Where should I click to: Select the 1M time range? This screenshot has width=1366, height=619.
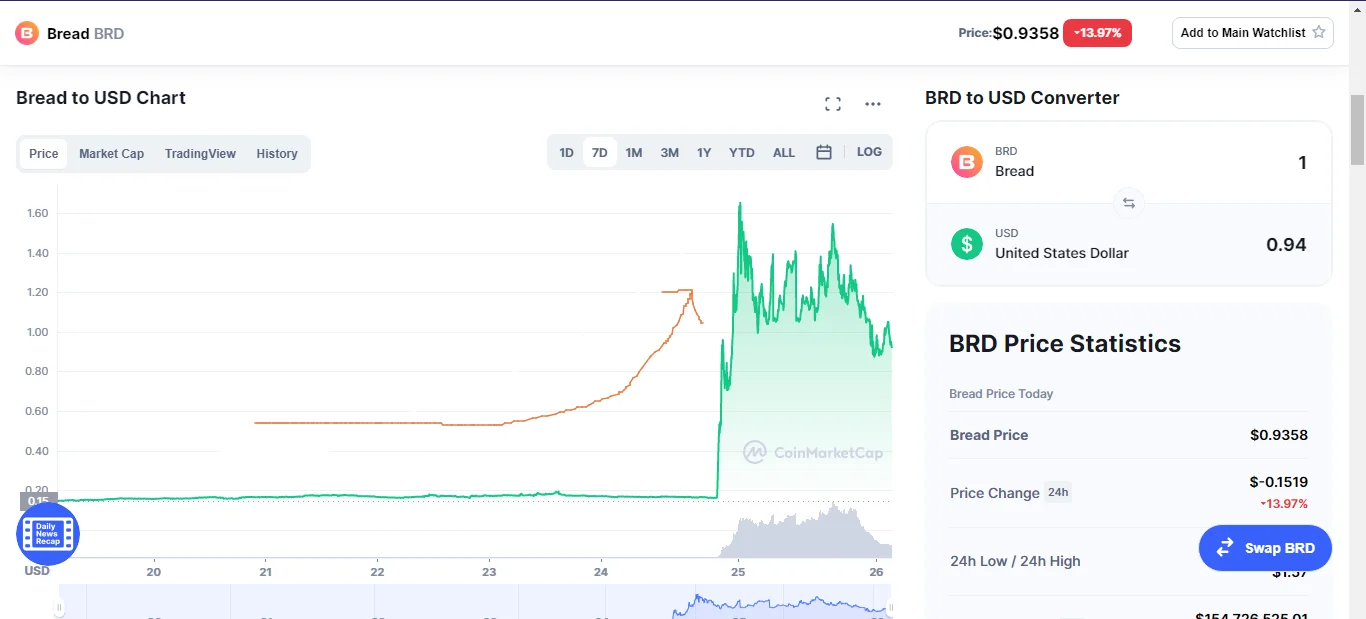(633, 153)
